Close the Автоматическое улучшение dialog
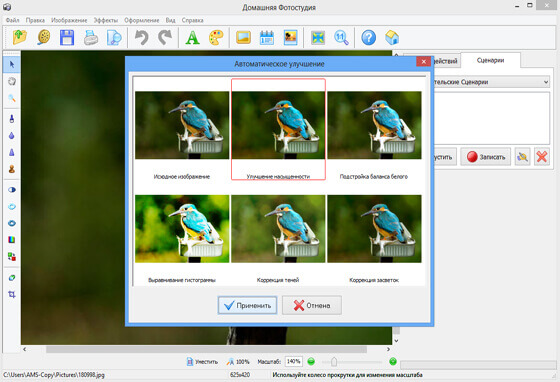560x382 pixels. tap(423, 62)
